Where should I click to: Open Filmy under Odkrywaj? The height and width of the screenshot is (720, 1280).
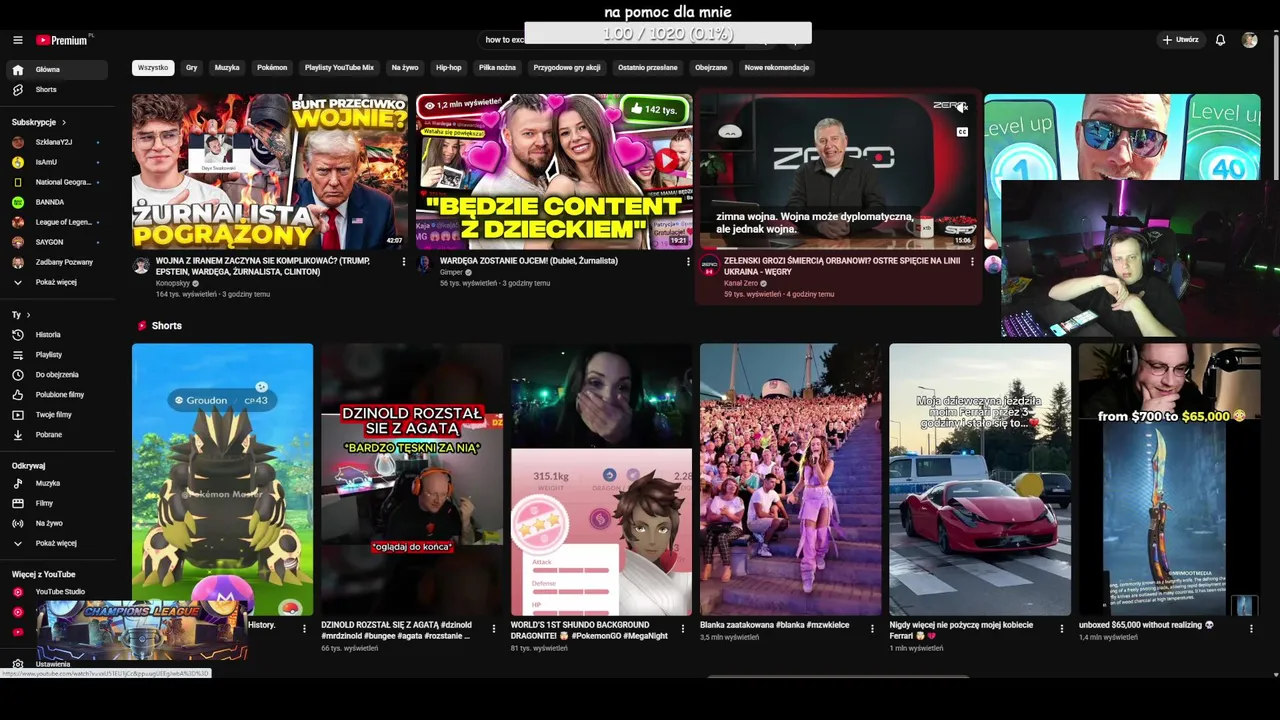[x=57, y=504]
